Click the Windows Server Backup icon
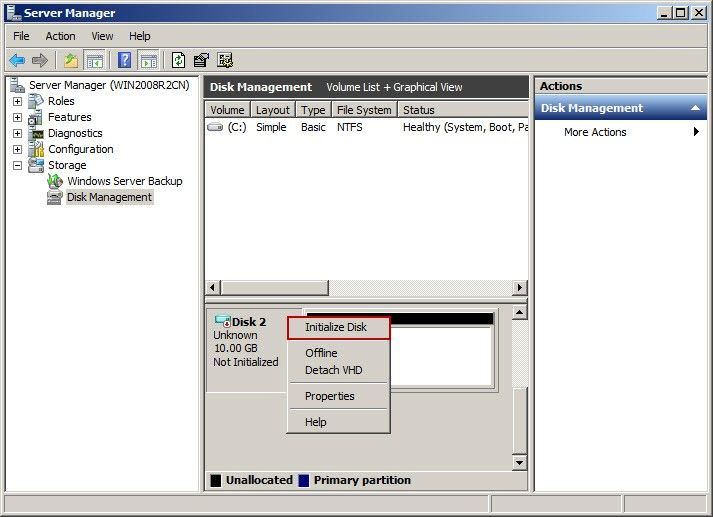Viewport: 713px width, 517px height. pos(55,181)
